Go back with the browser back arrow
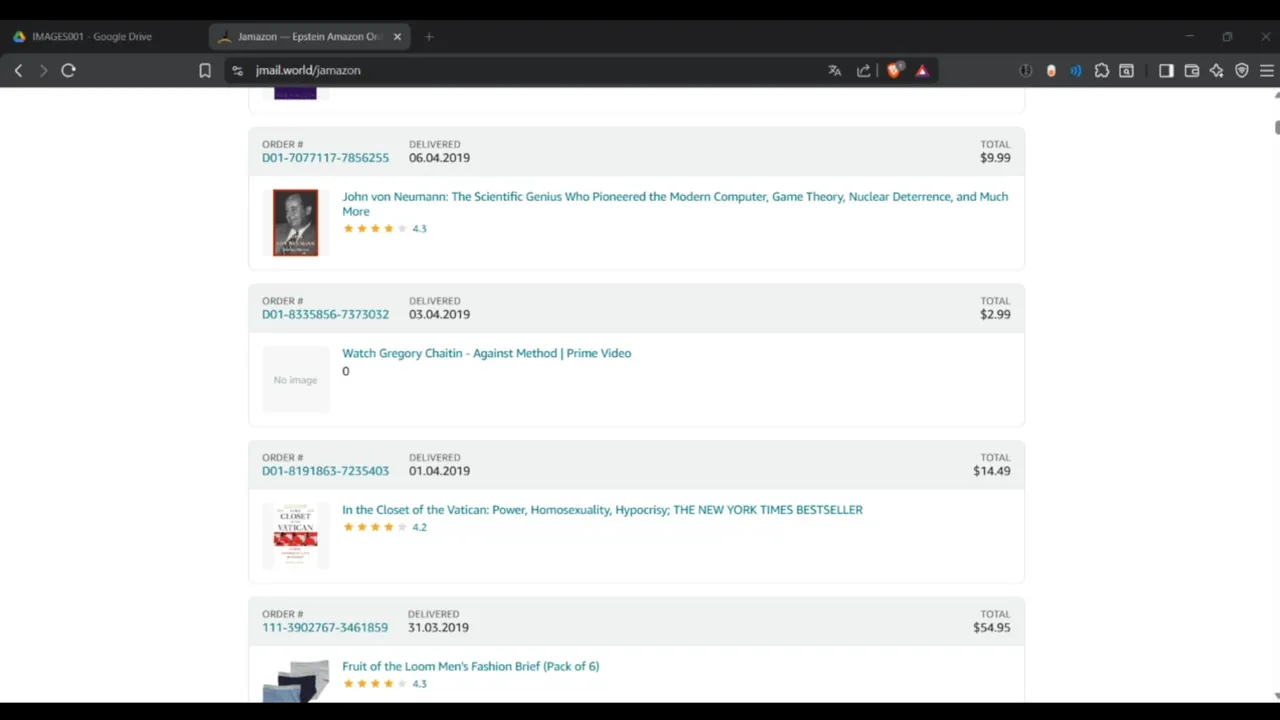The height and width of the screenshot is (720, 1280). pyautogui.click(x=18, y=71)
